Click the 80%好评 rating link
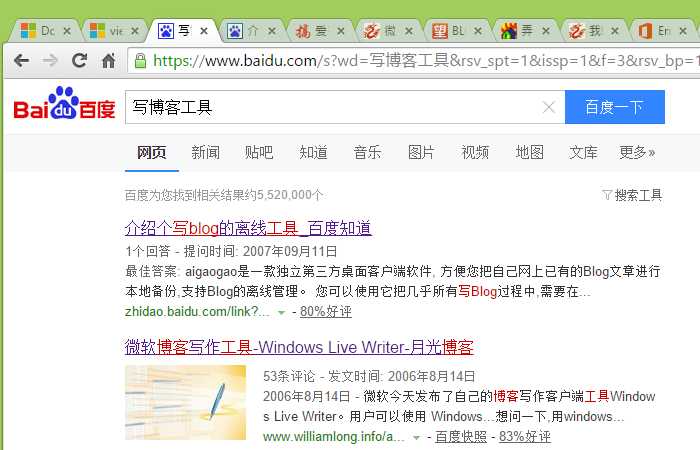Screen dimensions: 700x450 point(326,311)
